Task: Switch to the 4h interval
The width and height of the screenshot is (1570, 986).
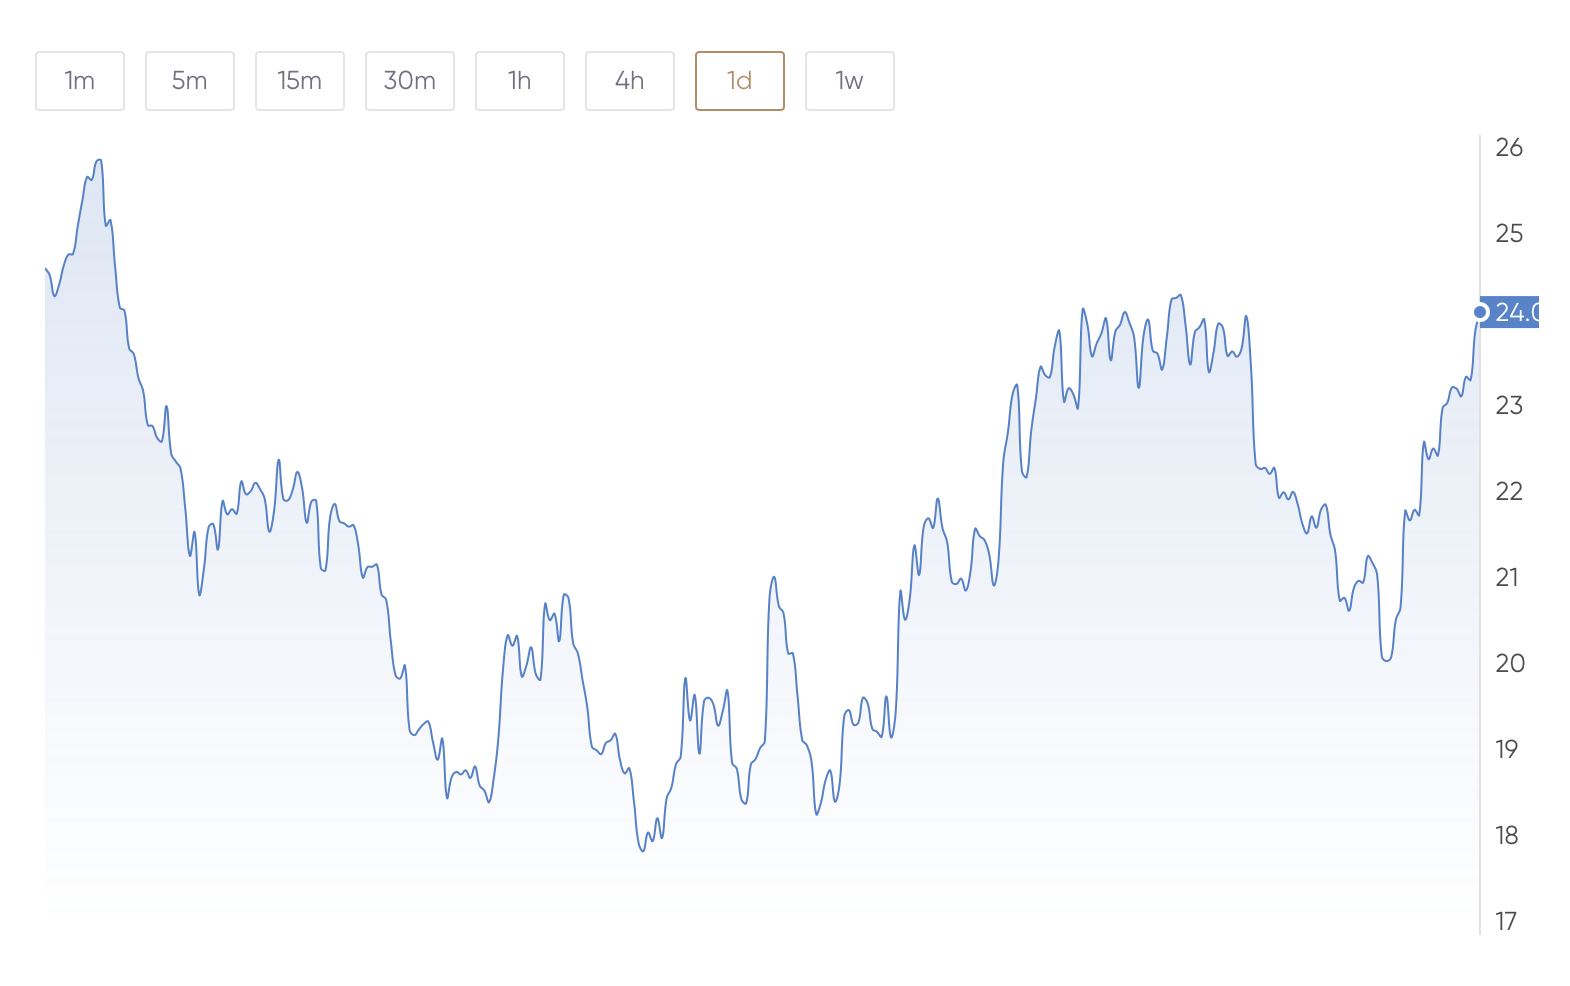Action: (630, 81)
